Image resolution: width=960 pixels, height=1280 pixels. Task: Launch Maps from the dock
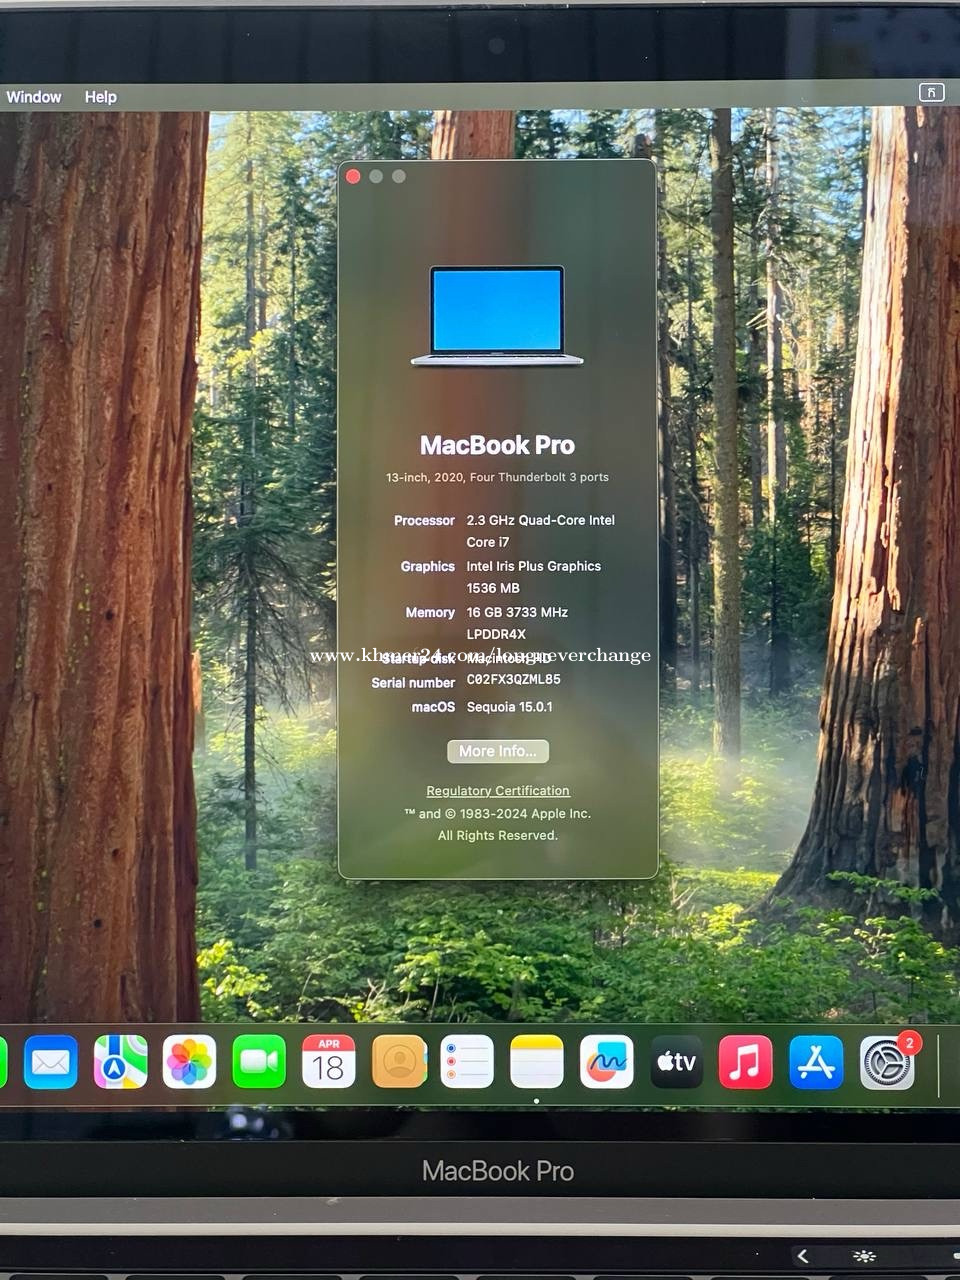click(x=120, y=1062)
